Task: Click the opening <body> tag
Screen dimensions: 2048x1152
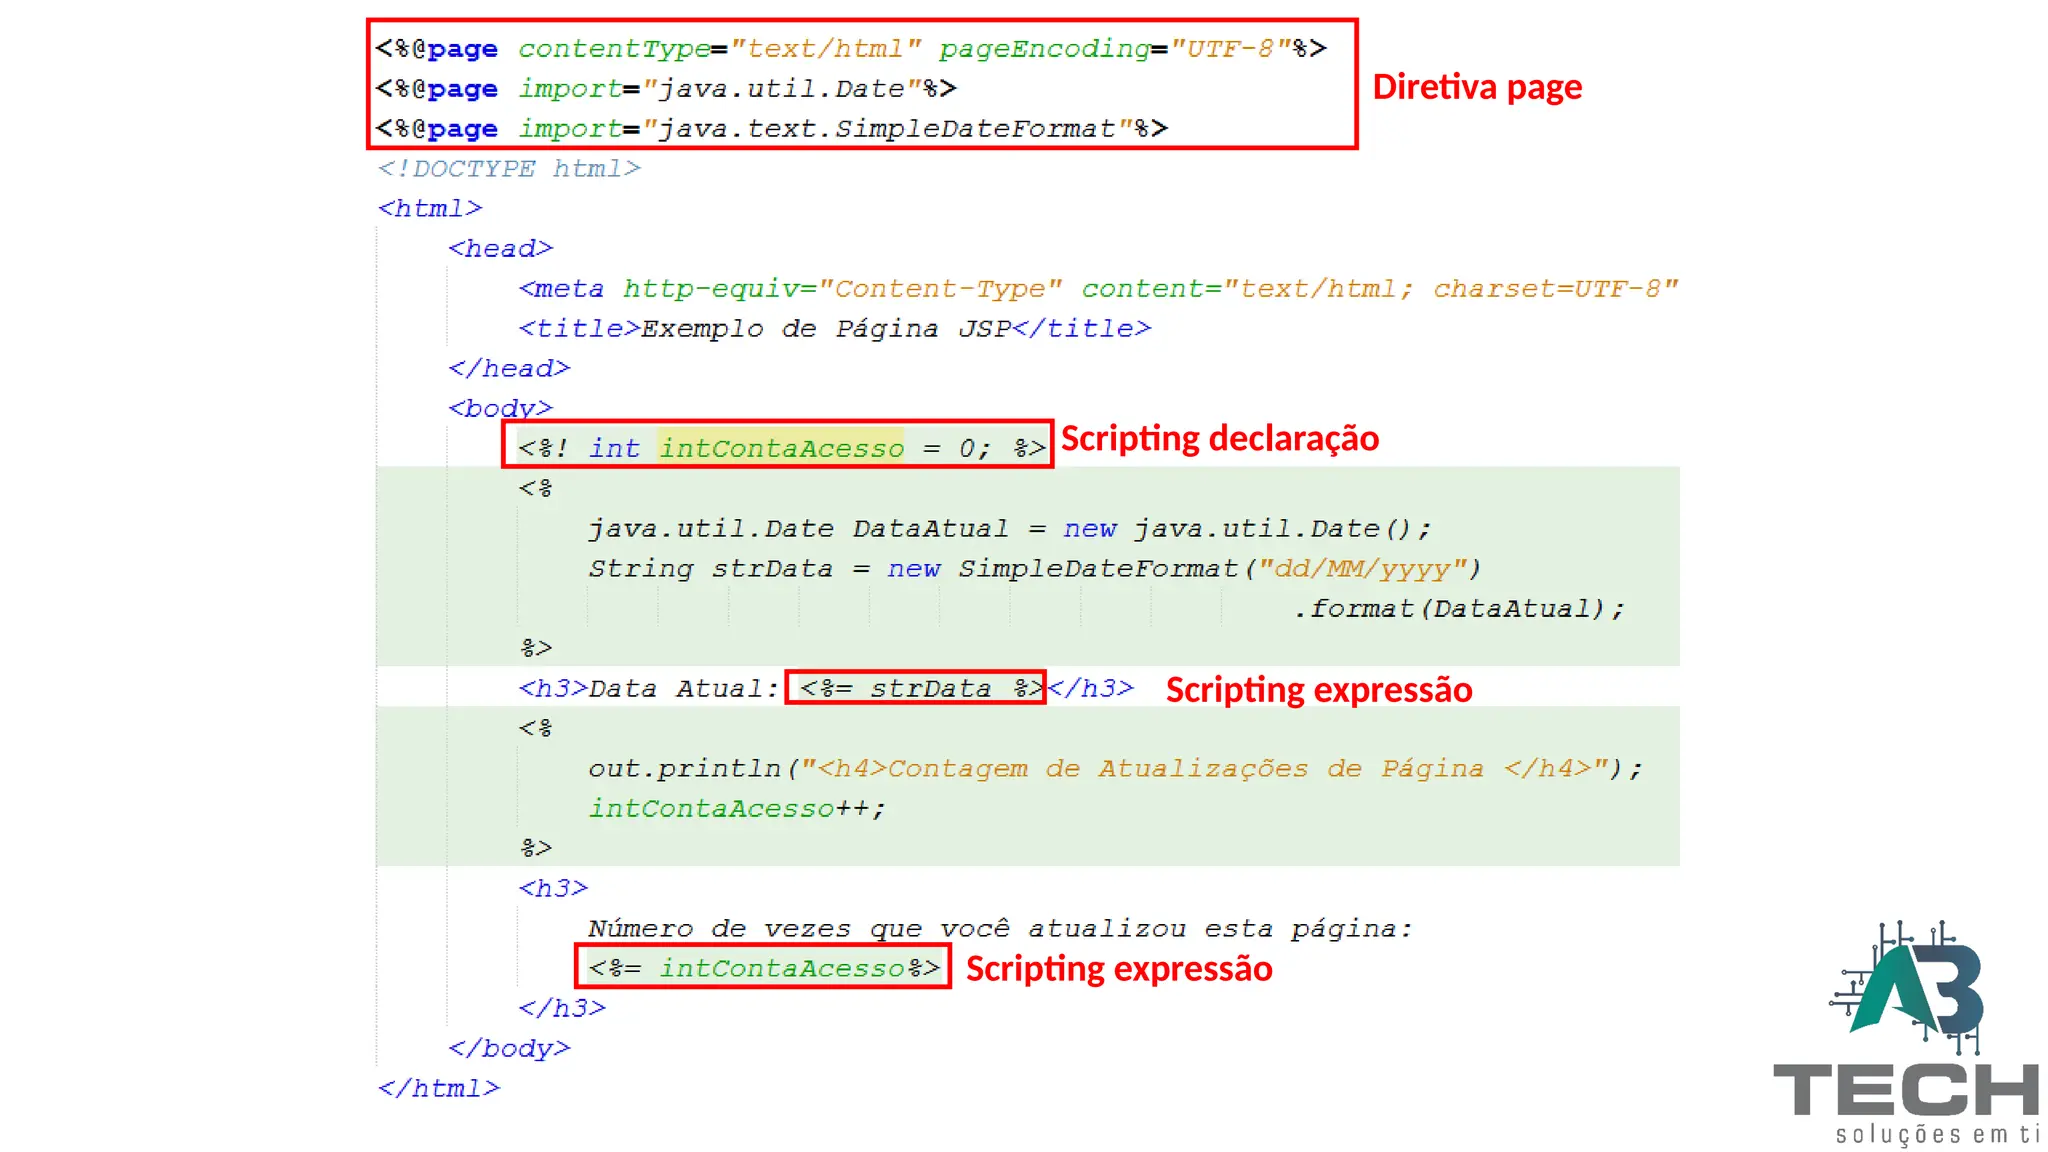Action: click(x=500, y=409)
